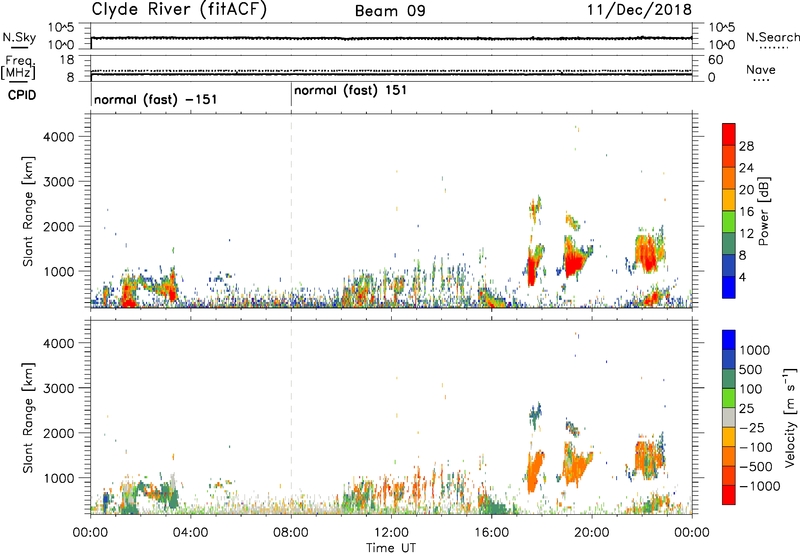This screenshot has height=554, width=800.
Task: Click the 'CPID' row label
Action: (22, 95)
